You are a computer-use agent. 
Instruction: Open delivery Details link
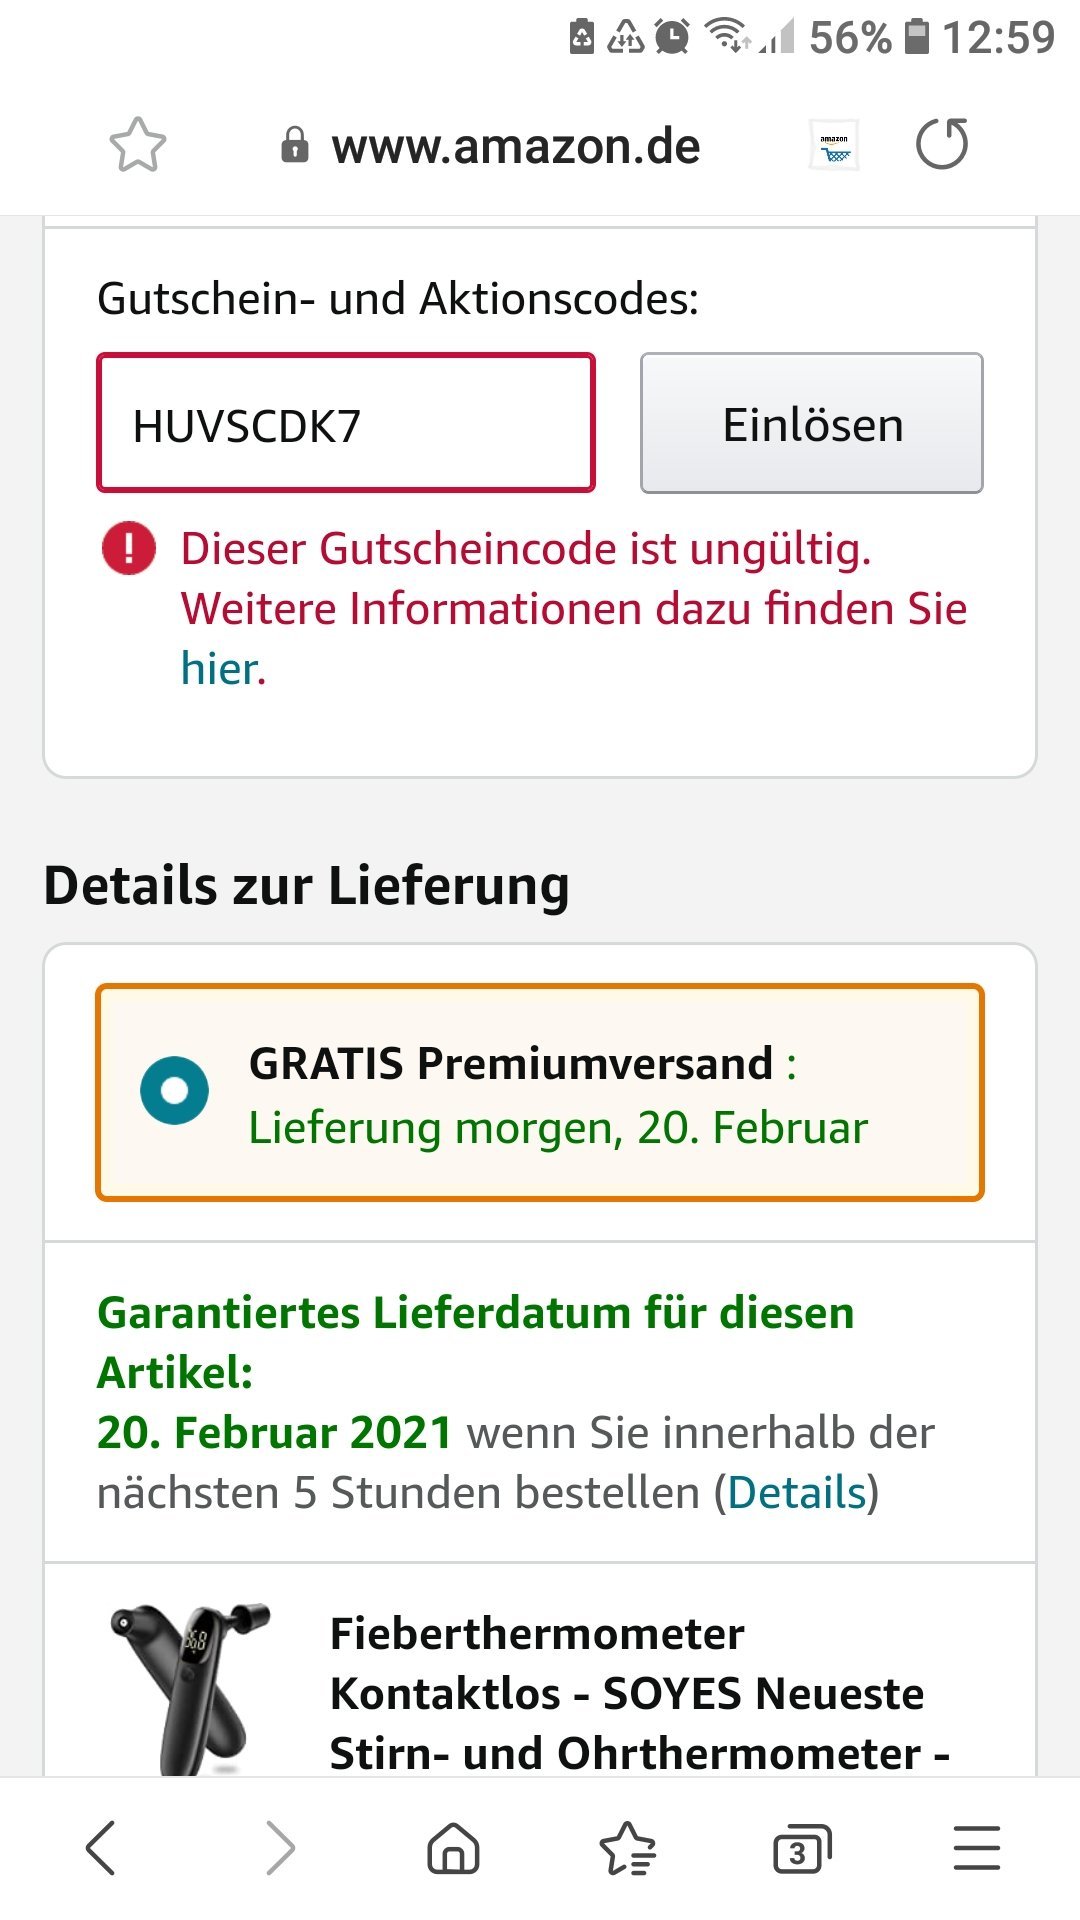(796, 1493)
